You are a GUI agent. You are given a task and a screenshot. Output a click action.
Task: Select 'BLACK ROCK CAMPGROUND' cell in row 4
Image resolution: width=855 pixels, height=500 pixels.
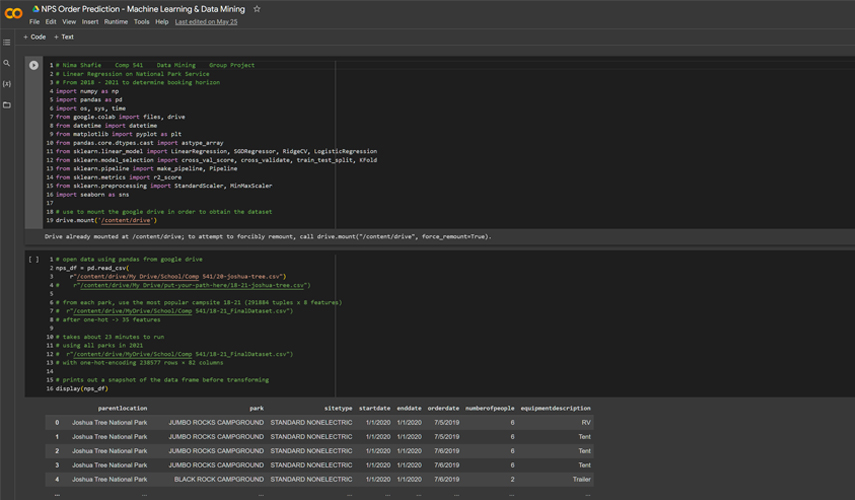[219, 479]
